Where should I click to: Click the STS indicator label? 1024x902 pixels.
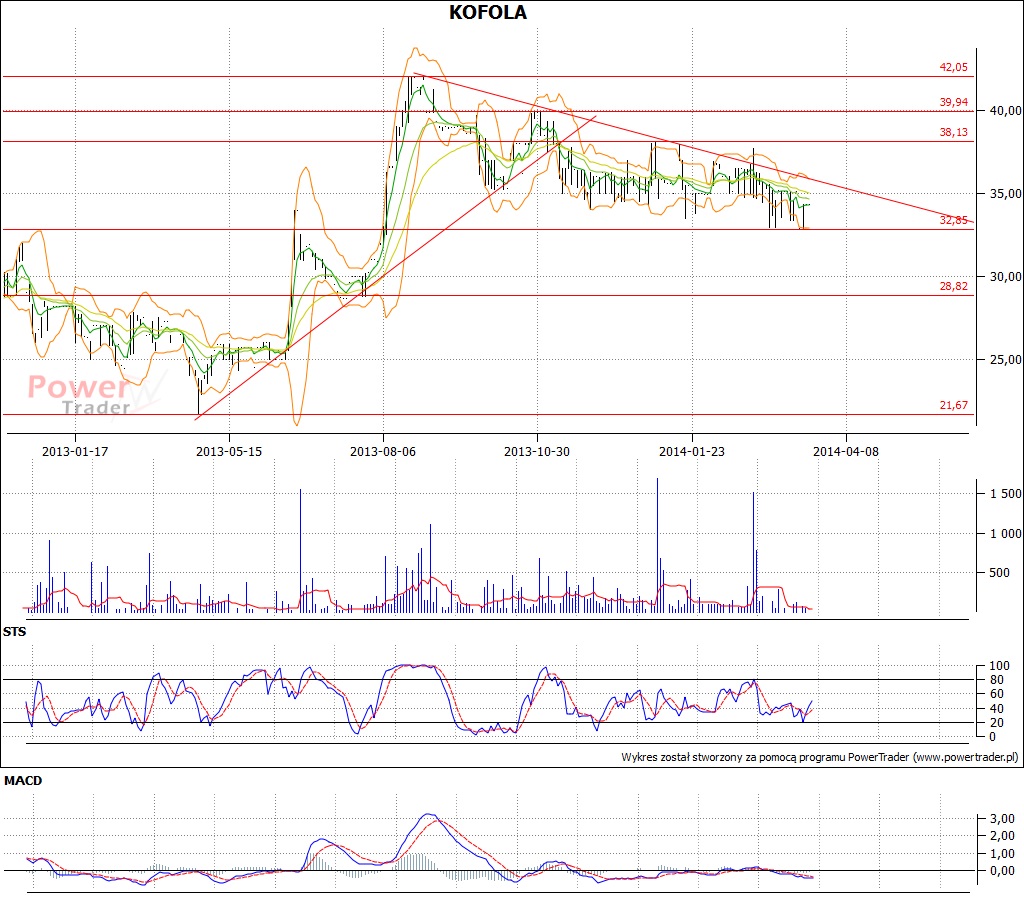14,632
